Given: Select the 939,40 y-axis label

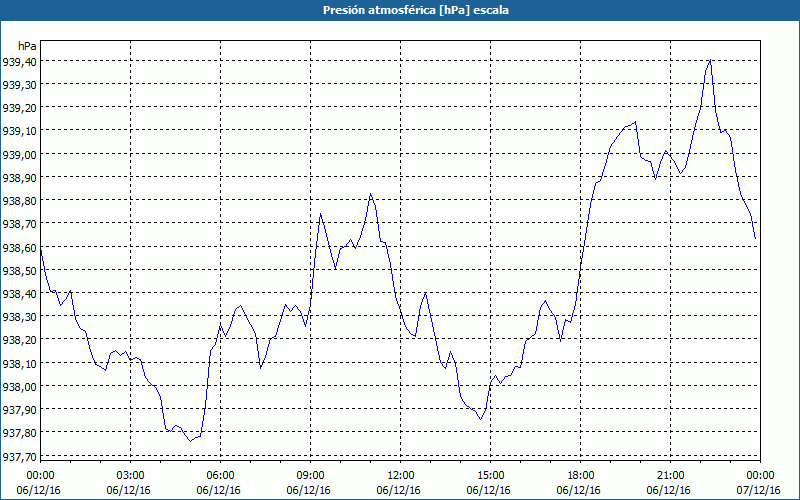Looking at the screenshot, I should (x=19, y=62).
